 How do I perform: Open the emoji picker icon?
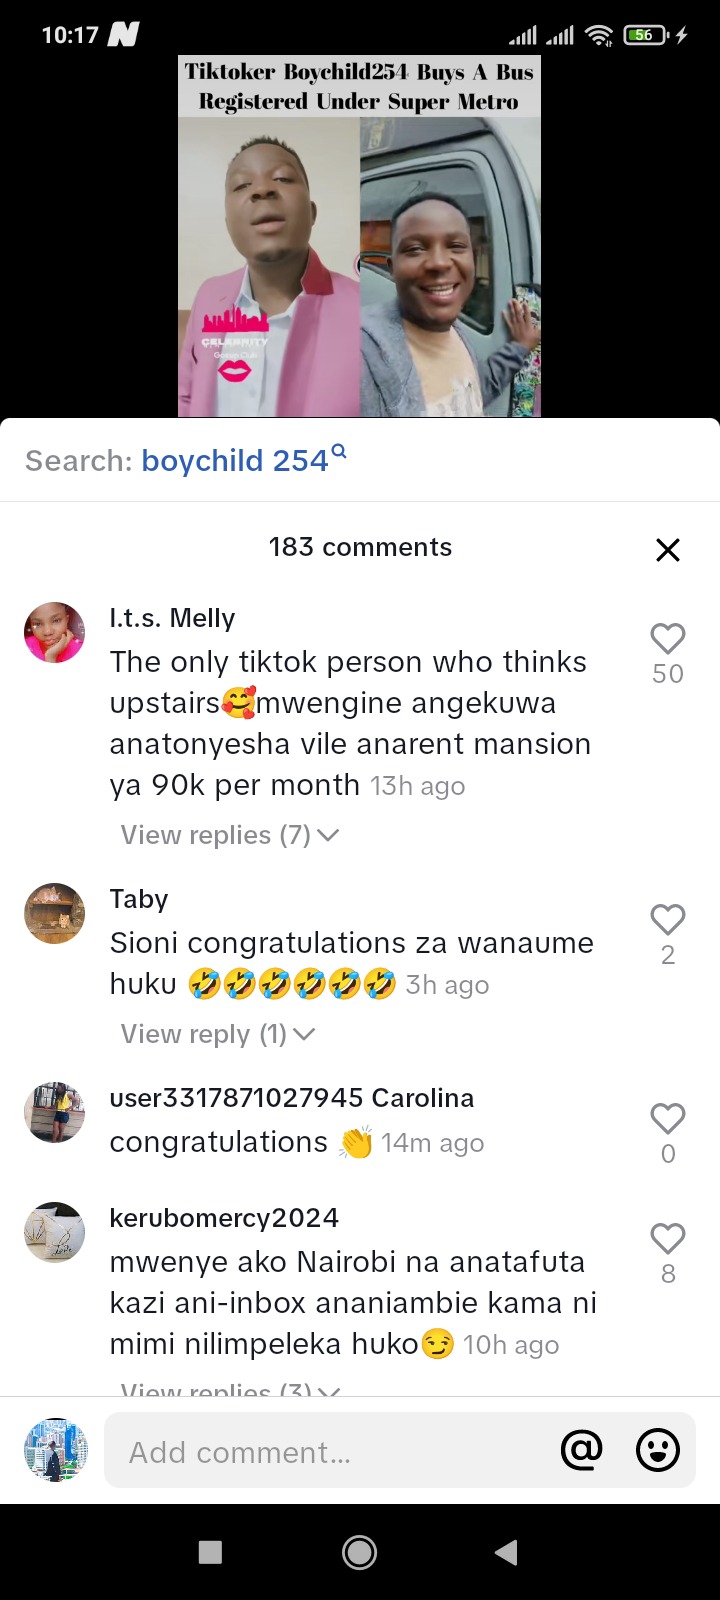click(657, 1449)
